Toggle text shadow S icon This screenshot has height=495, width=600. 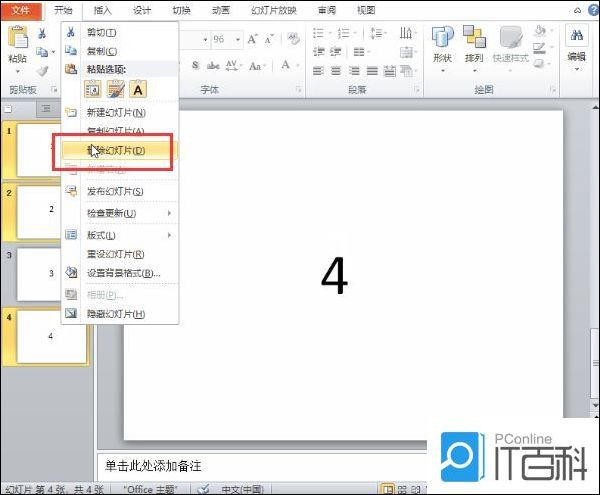coord(195,65)
